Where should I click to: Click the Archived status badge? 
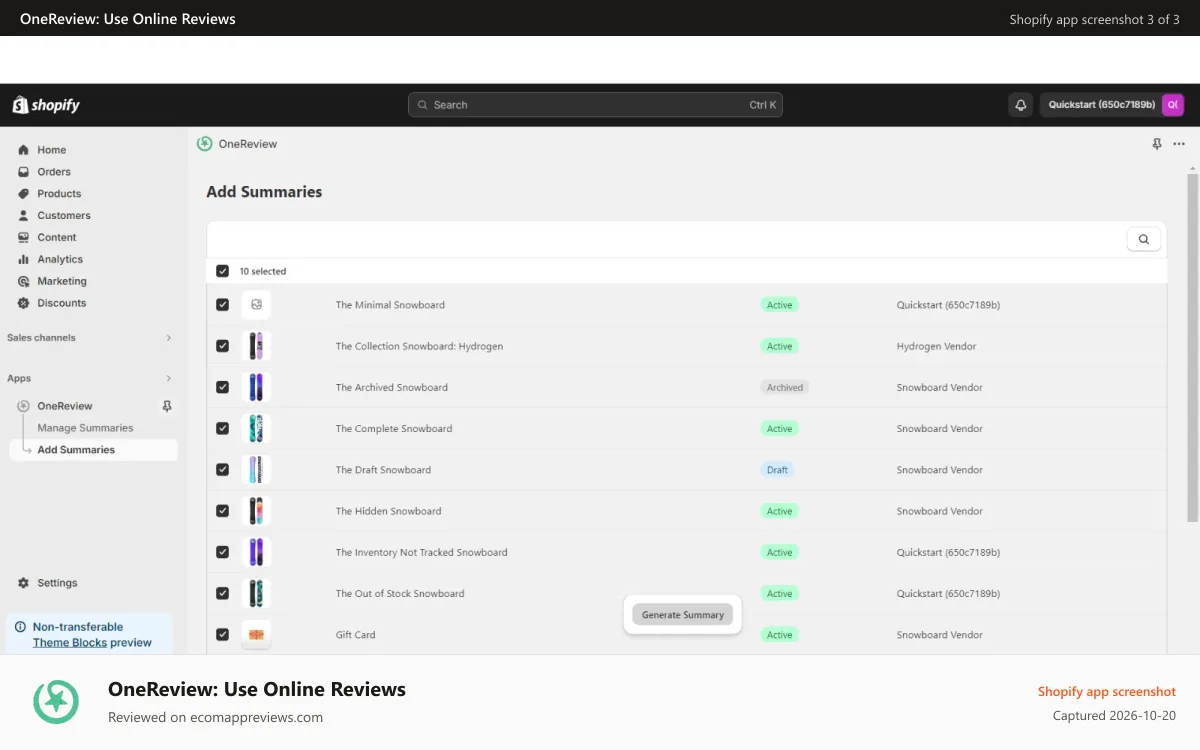[785, 387]
